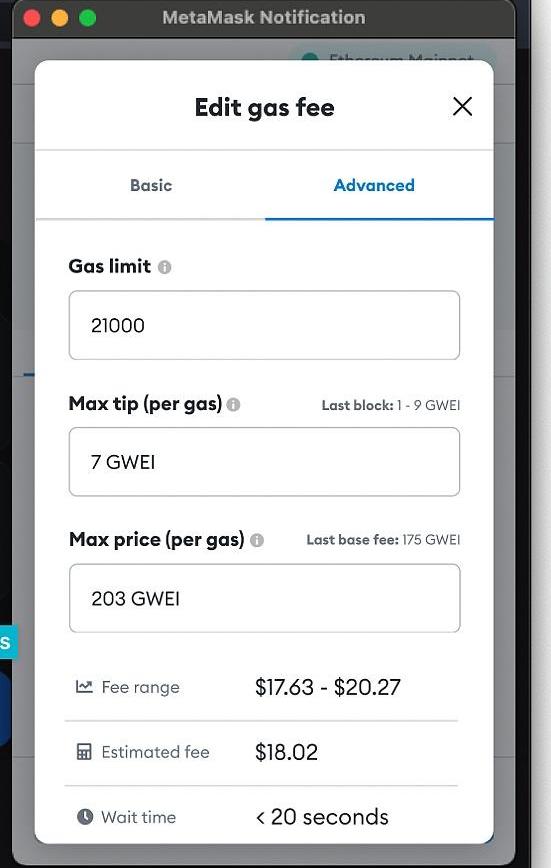Click the fee range $17.63 - $20.27 value
Image resolution: width=551 pixels, height=868 pixels.
pyautogui.click(x=327, y=687)
